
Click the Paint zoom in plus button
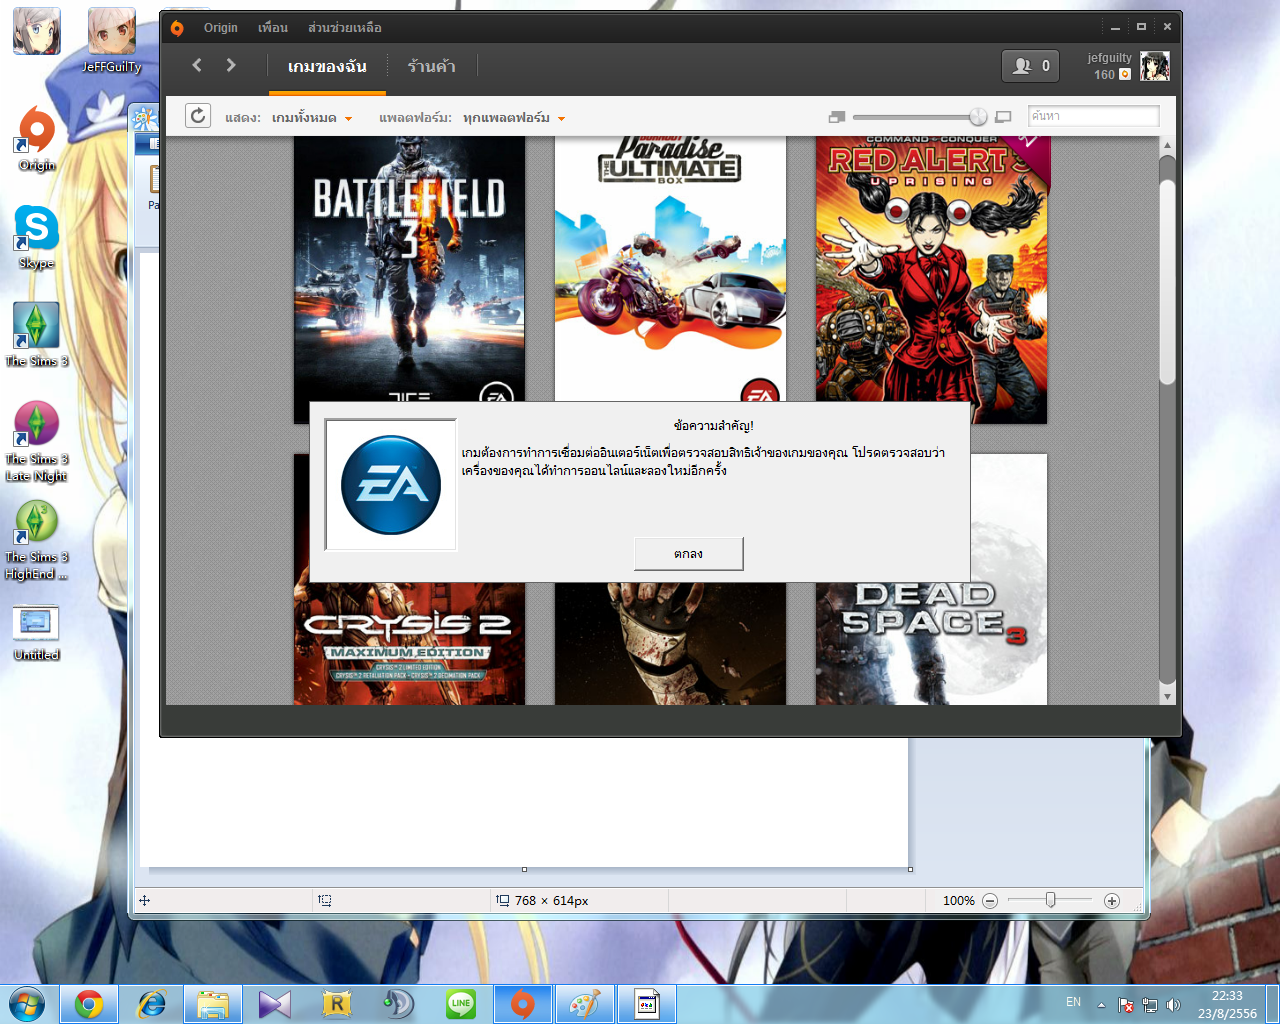click(1111, 901)
